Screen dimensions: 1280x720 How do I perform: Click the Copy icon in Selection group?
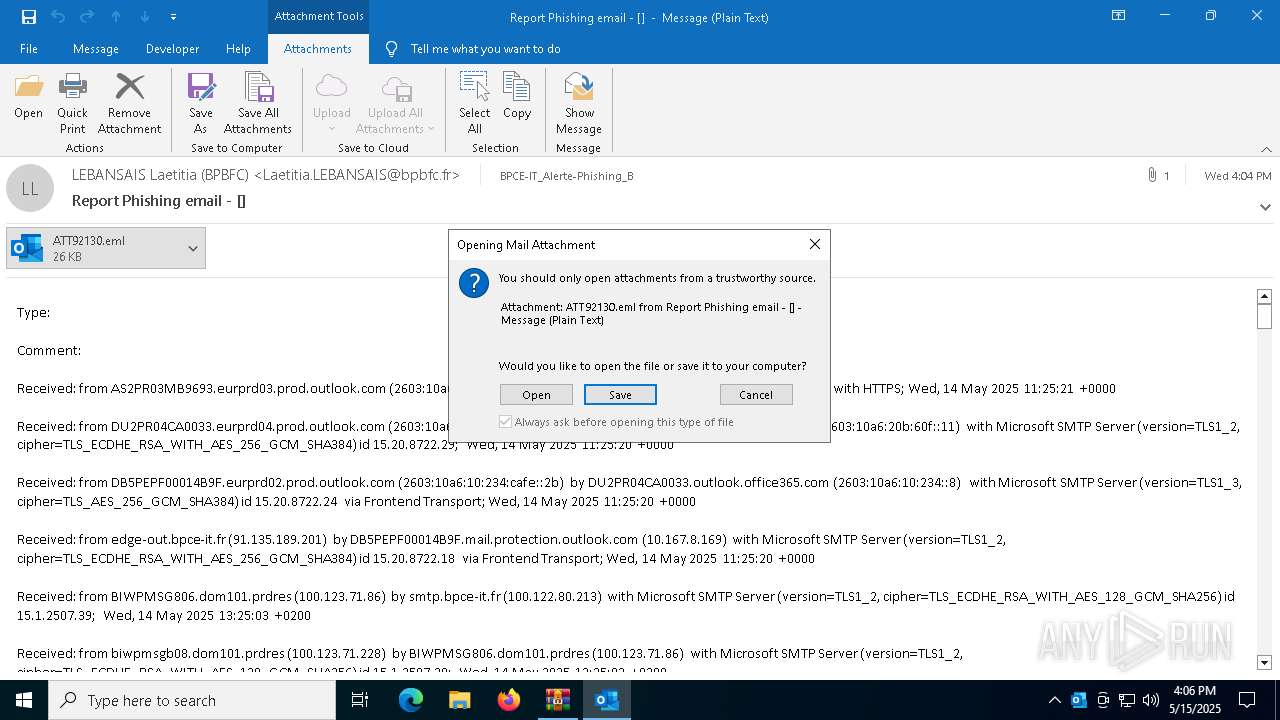click(x=517, y=98)
